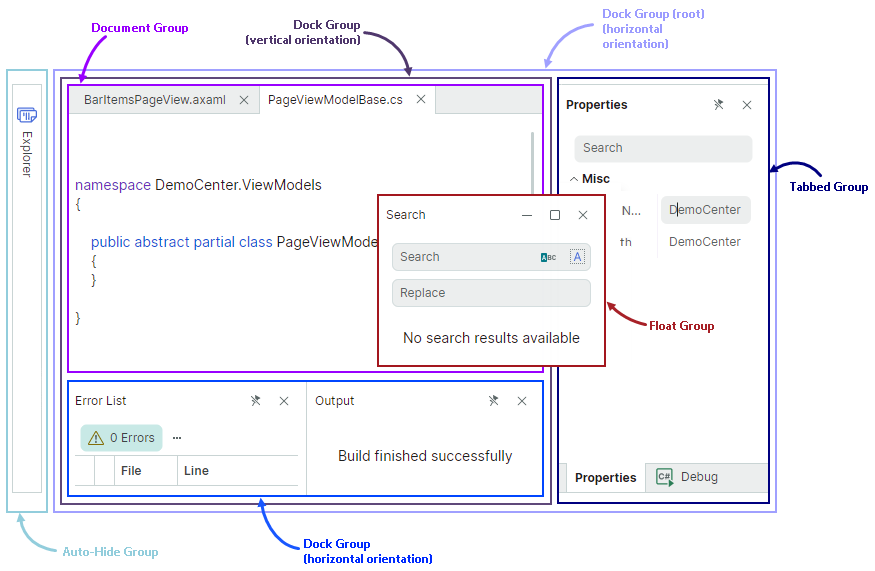Click the Properties panel search field

663,148
